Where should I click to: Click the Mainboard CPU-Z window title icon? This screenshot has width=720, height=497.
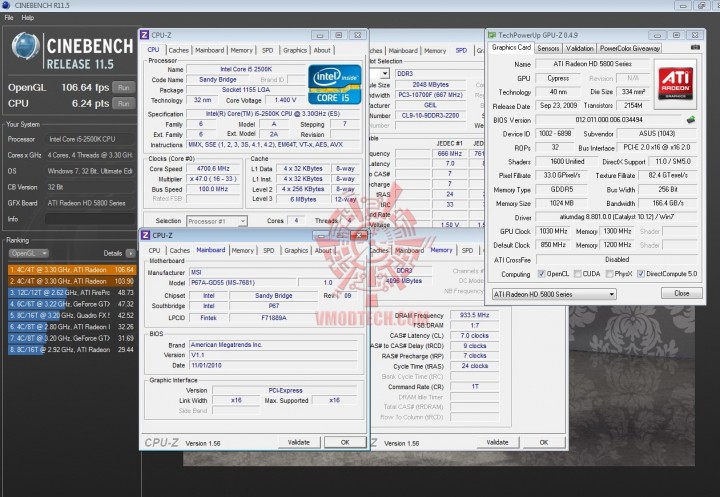point(146,235)
